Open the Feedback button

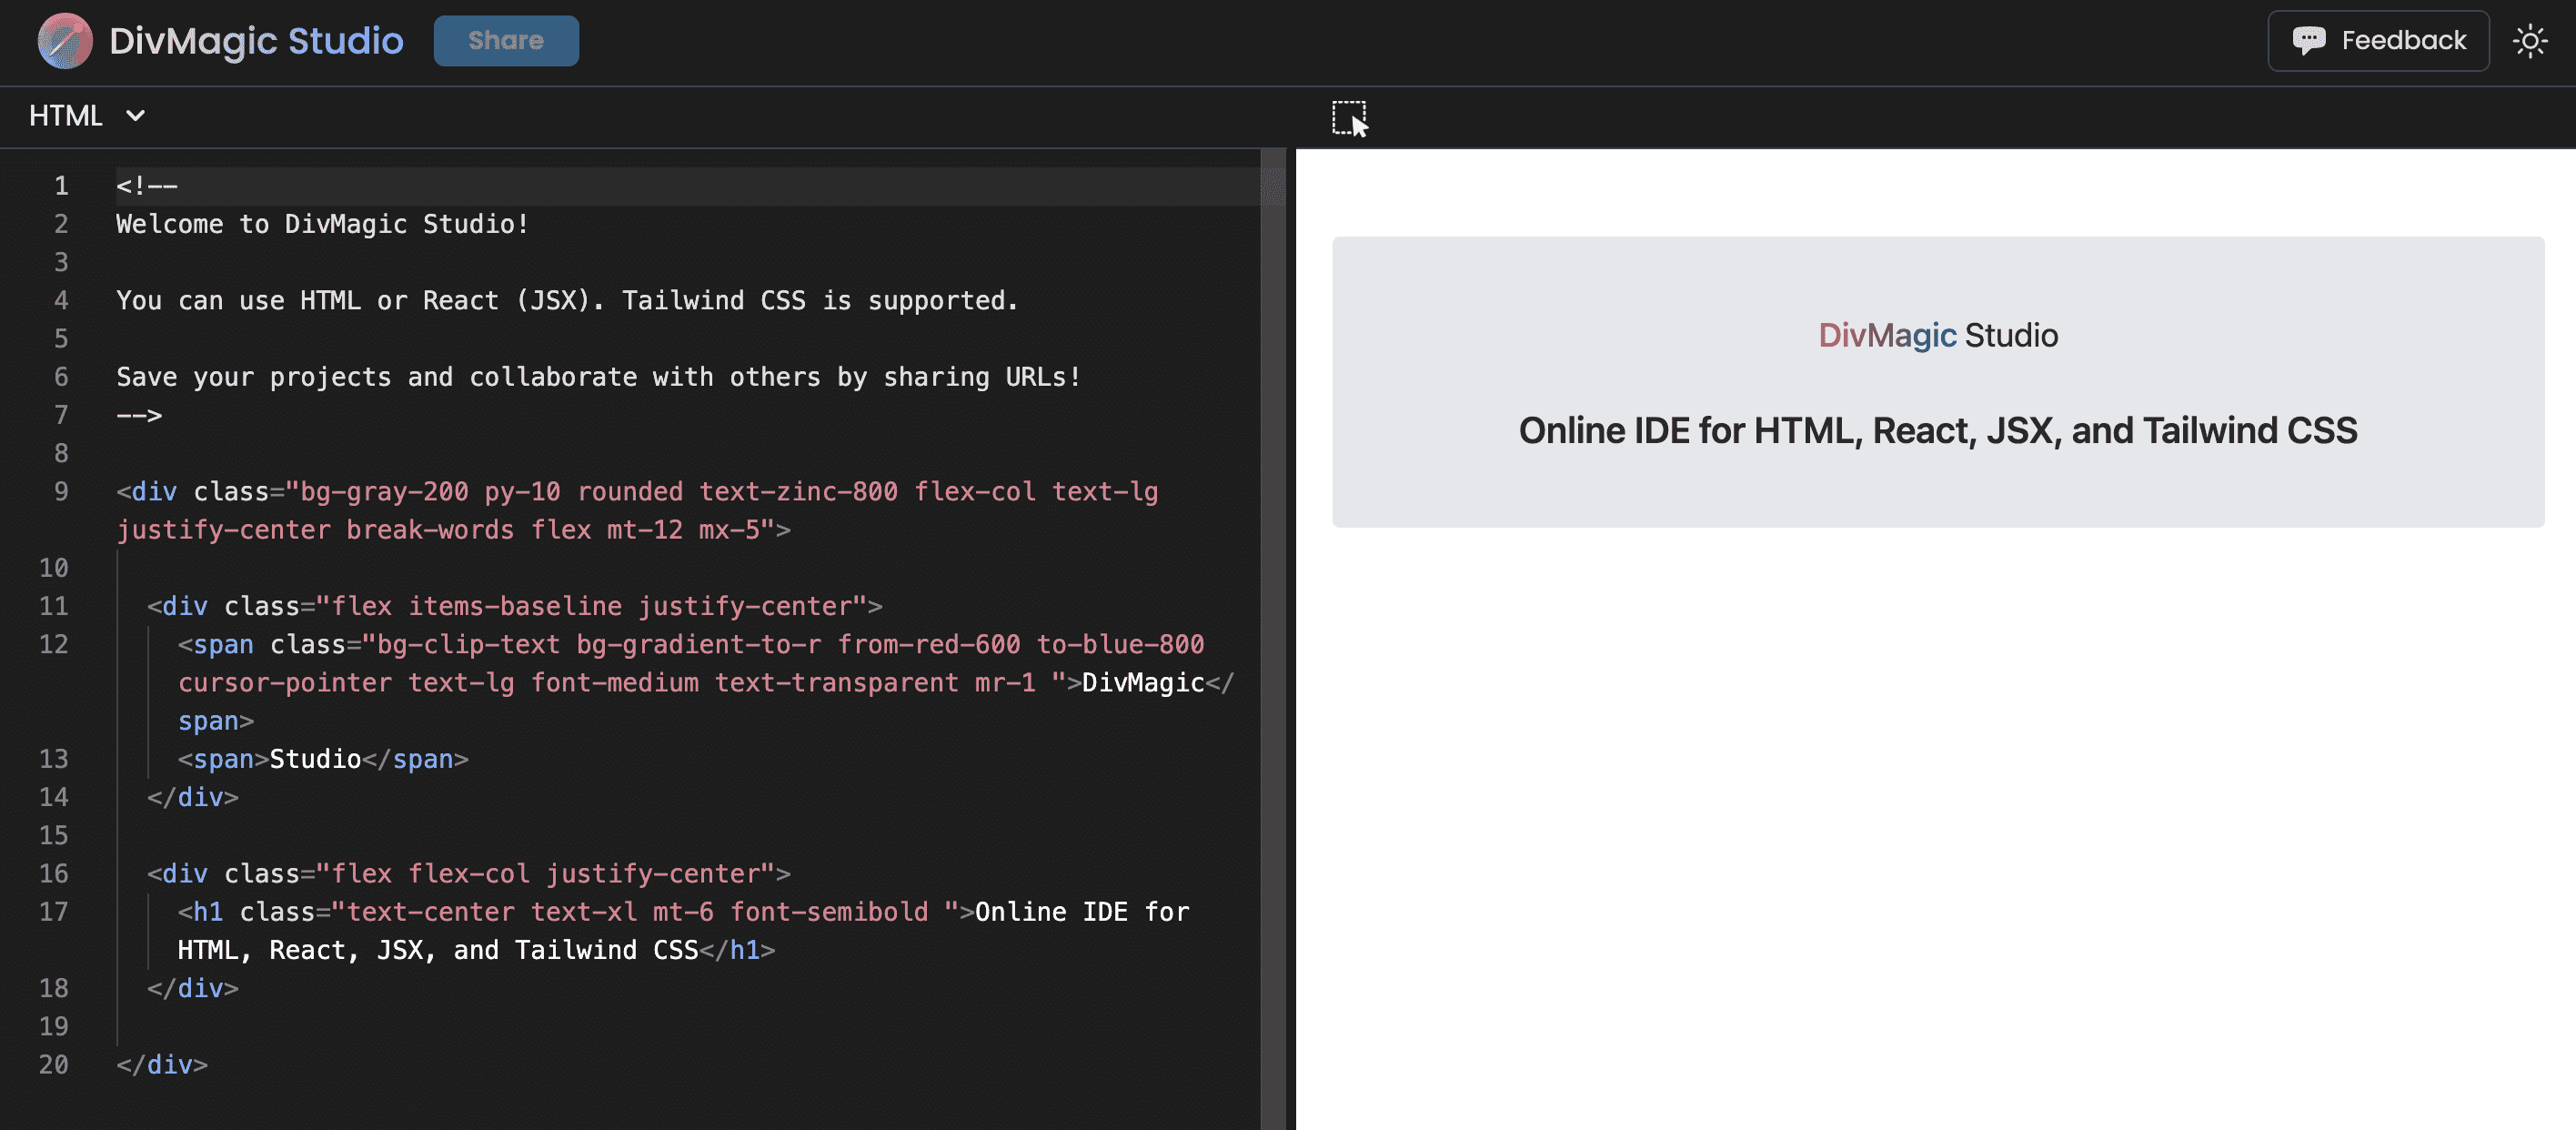point(2377,41)
